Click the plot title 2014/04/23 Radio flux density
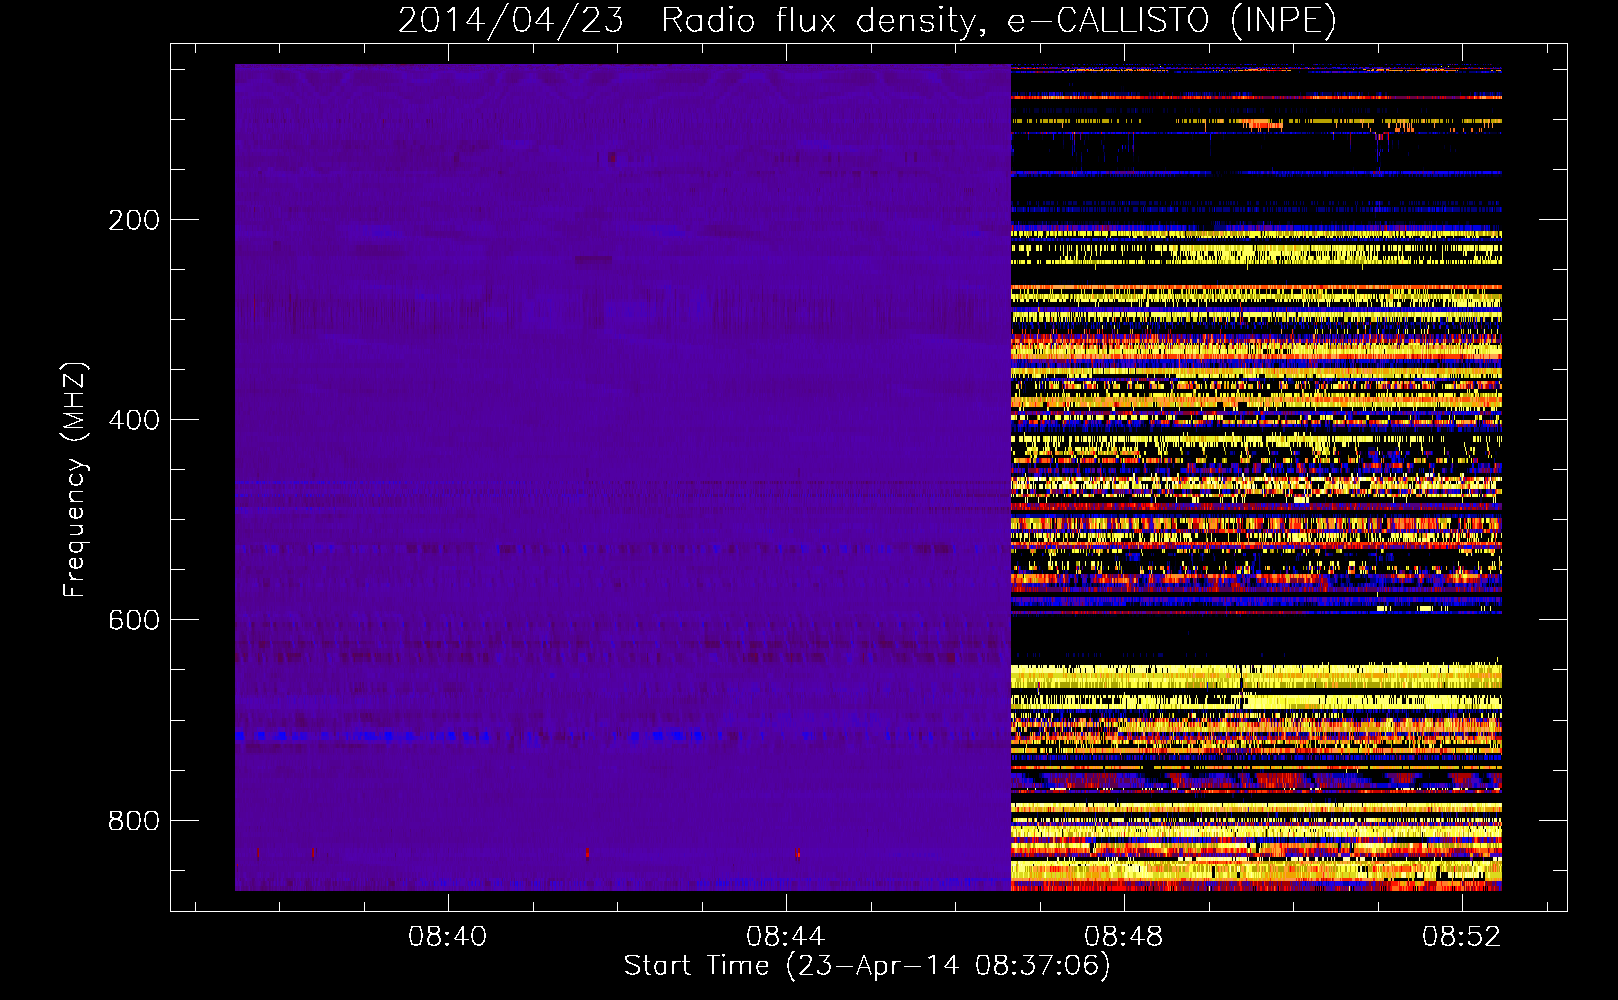This screenshot has width=1618, height=1000. click(x=867, y=20)
